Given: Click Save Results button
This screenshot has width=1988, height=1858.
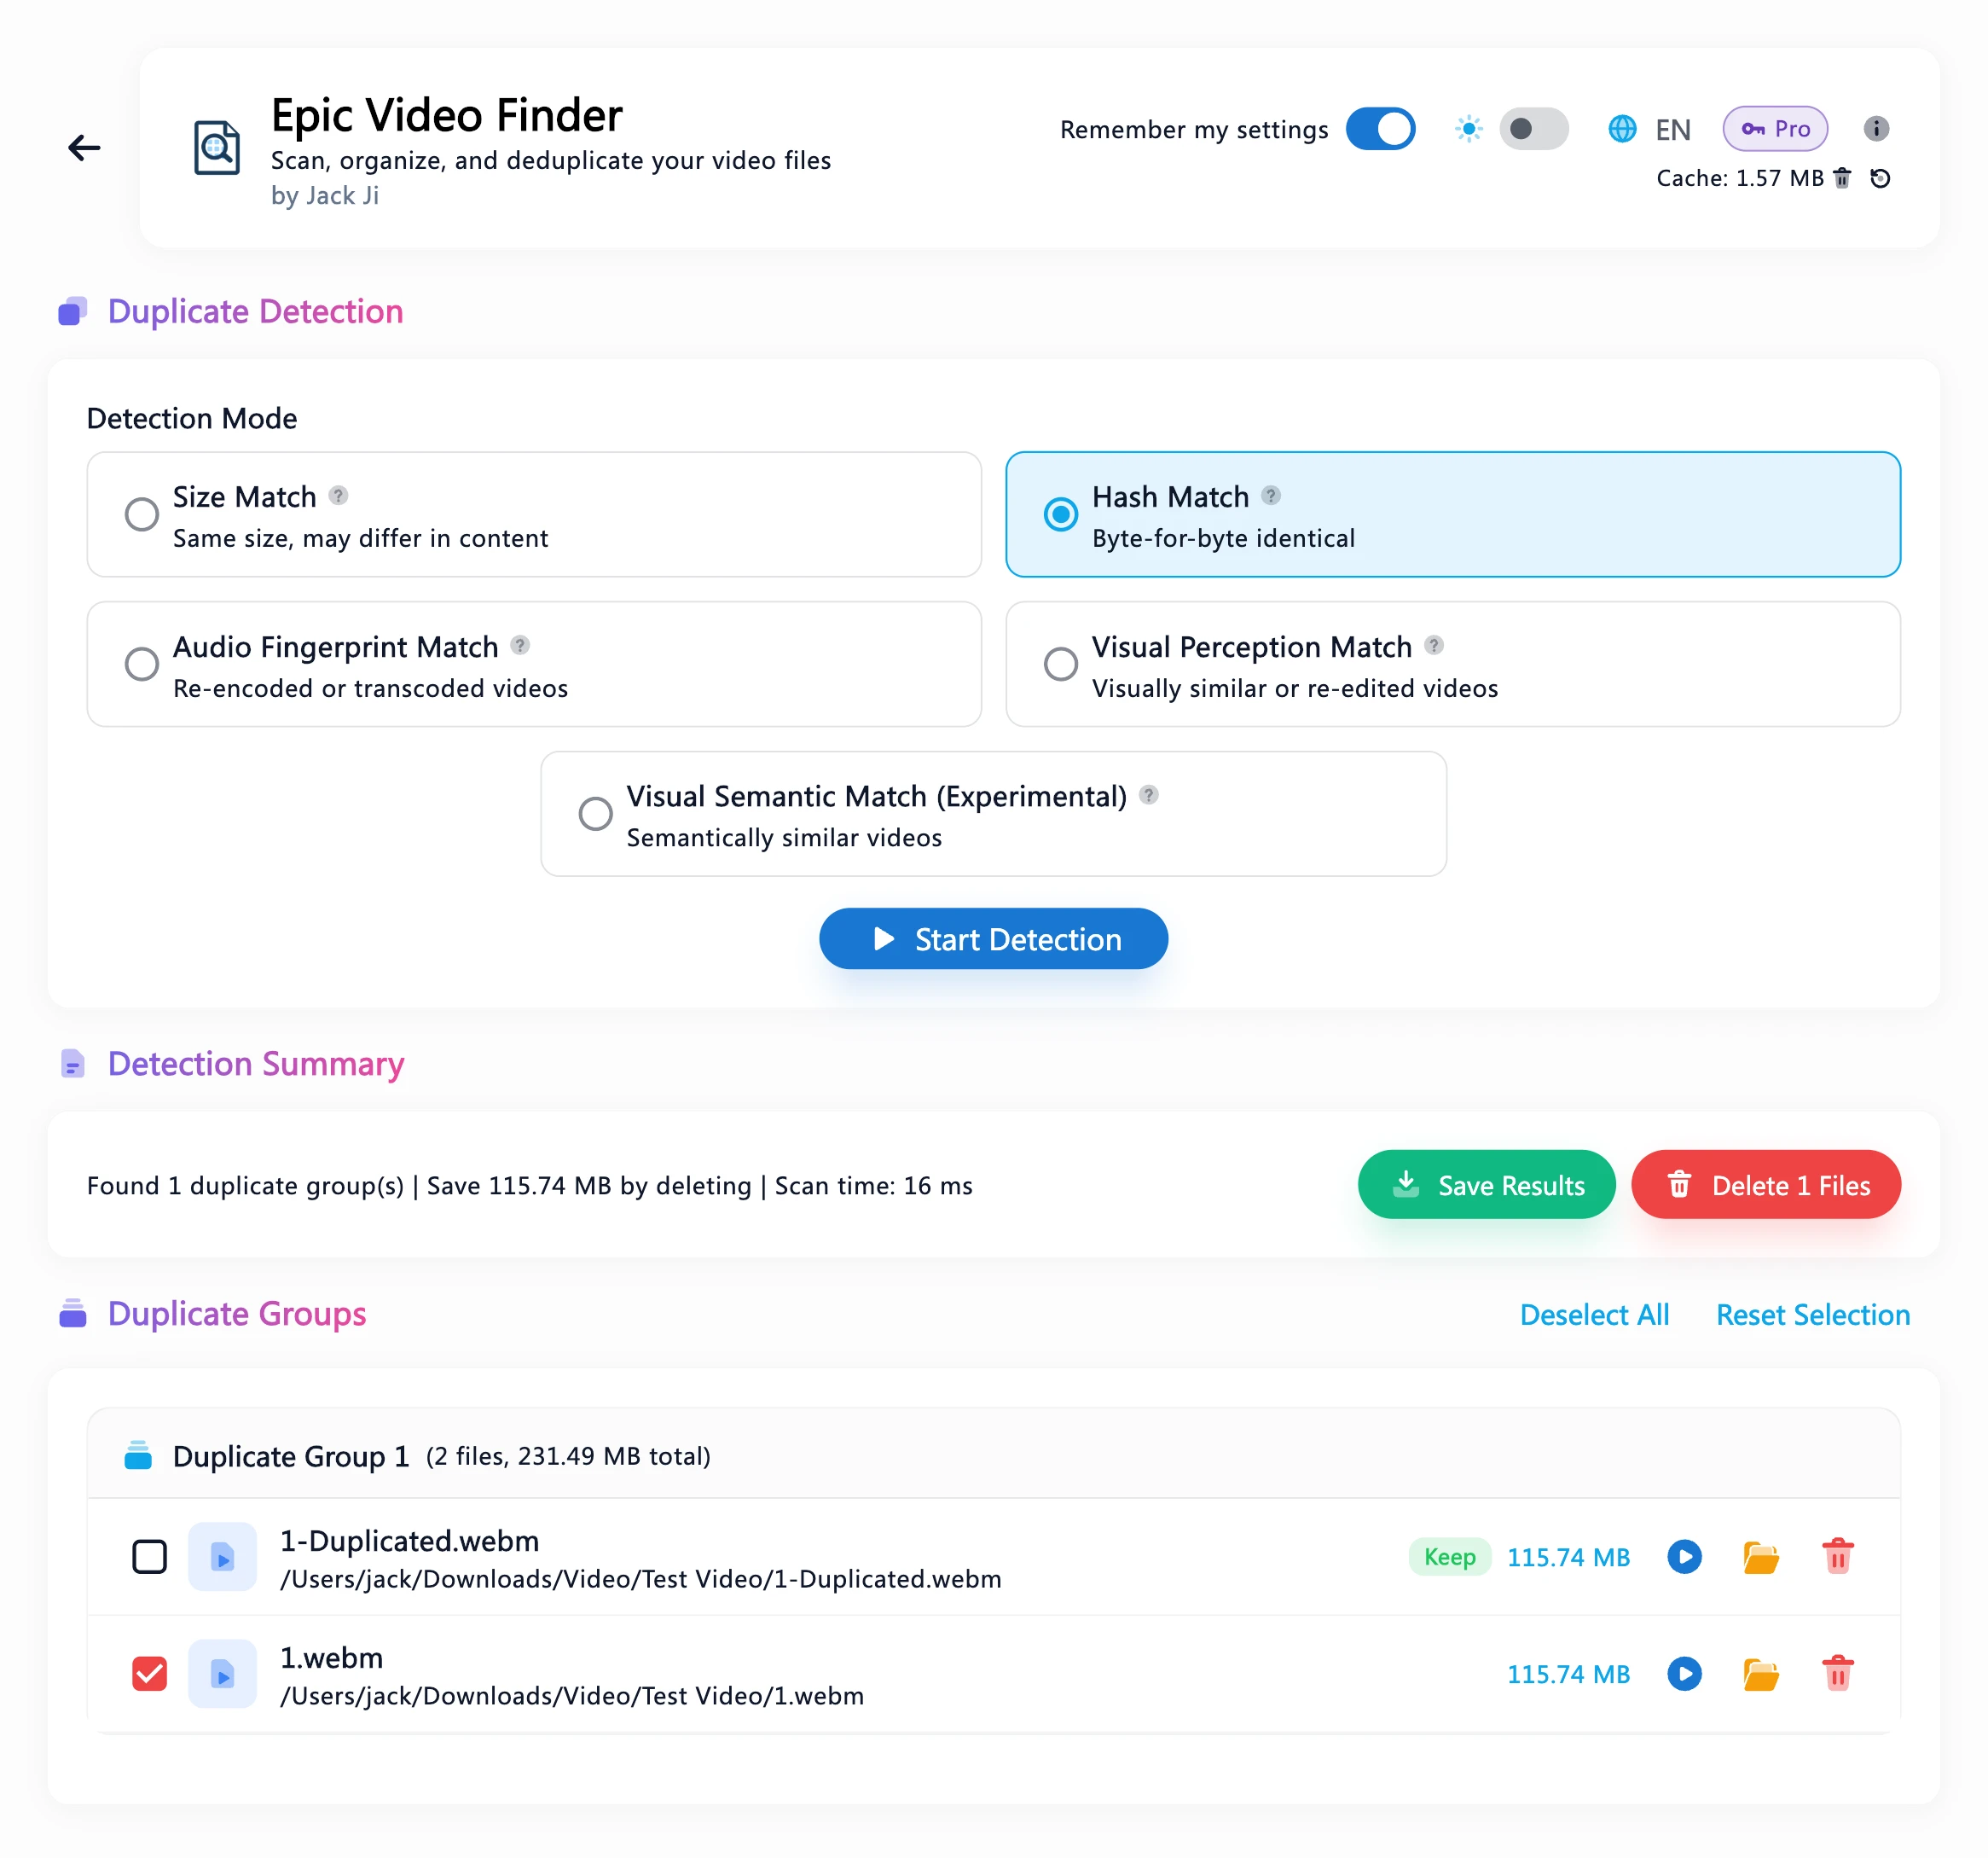Looking at the screenshot, I should (1486, 1184).
